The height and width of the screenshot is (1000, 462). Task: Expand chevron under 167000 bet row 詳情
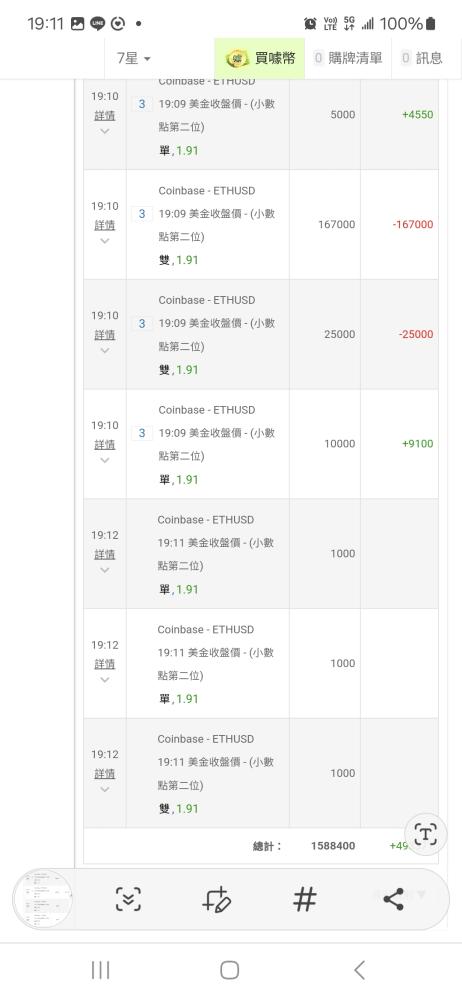[x=105, y=241]
